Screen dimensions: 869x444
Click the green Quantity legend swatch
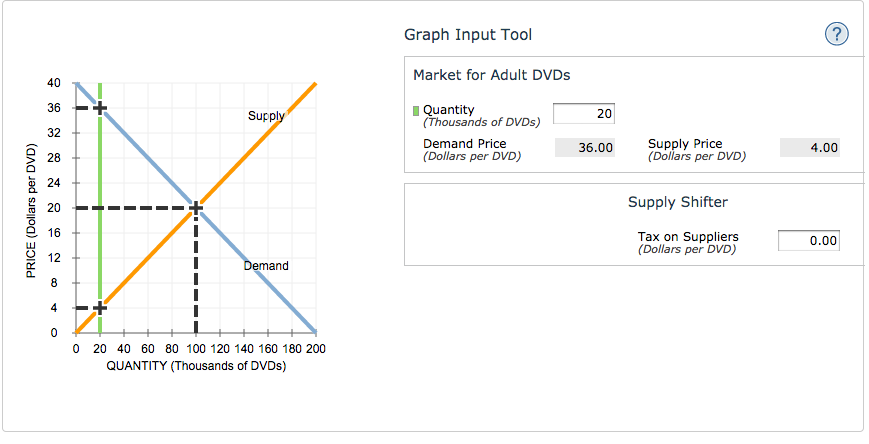pyautogui.click(x=416, y=110)
